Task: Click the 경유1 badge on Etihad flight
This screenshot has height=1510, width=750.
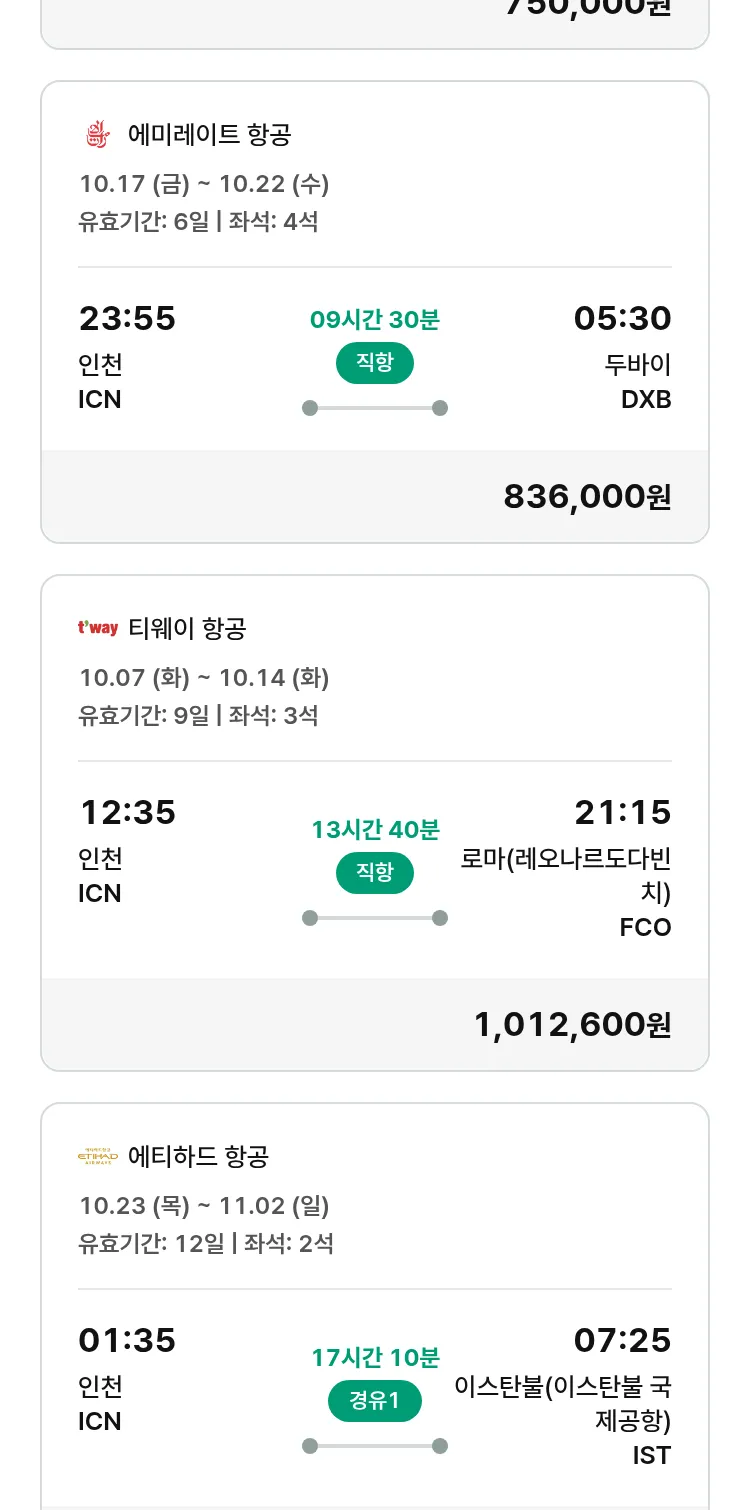Action: pos(374,1401)
